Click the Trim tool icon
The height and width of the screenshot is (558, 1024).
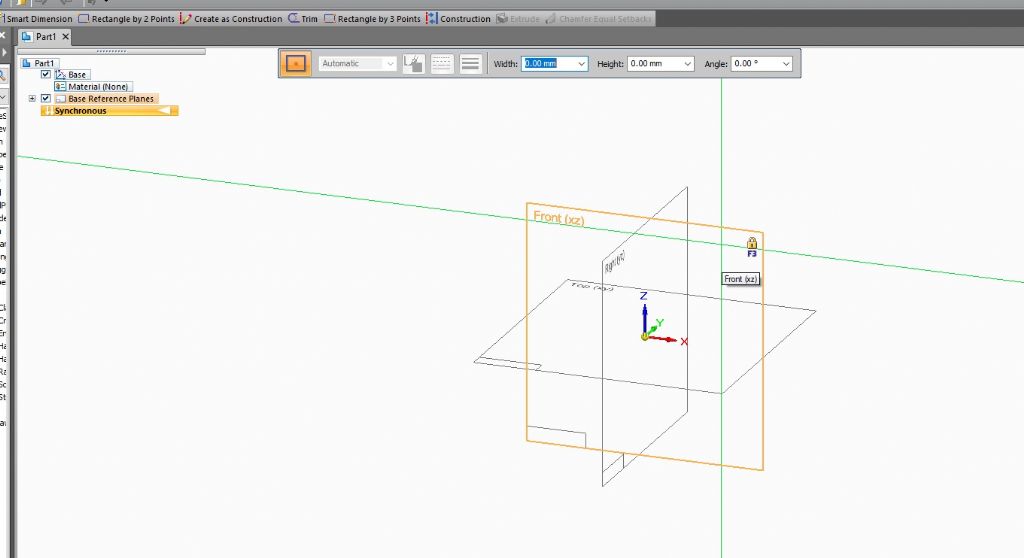[x=294, y=19]
